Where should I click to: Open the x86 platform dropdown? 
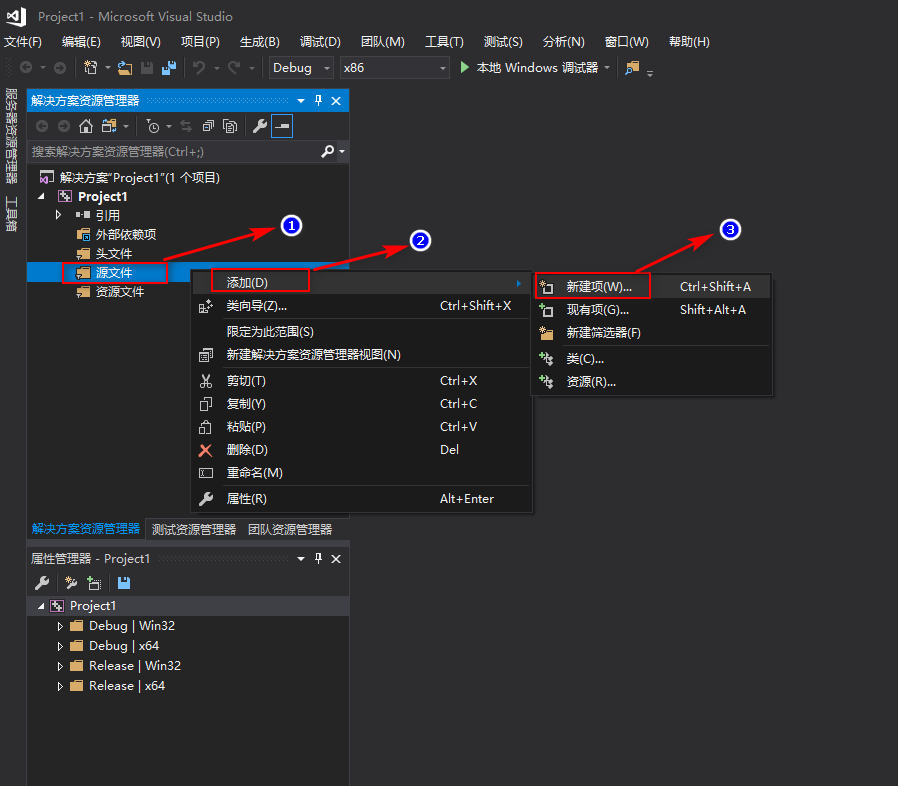coord(394,68)
